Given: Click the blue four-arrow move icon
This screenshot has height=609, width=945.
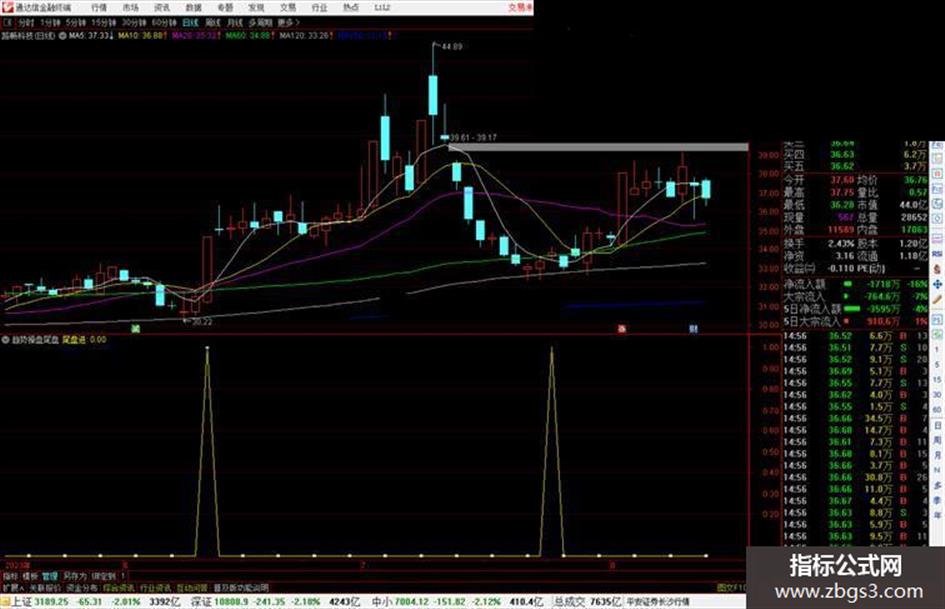Looking at the screenshot, I should pos(937,284).
